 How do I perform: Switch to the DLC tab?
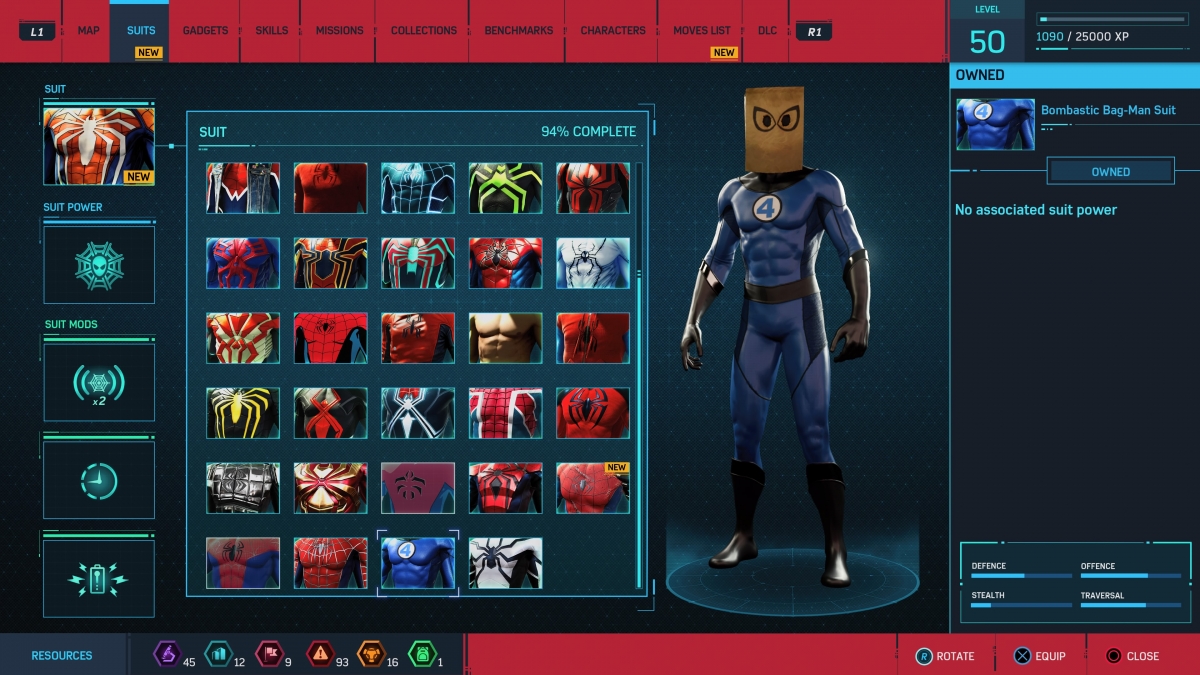coord(767,31)
